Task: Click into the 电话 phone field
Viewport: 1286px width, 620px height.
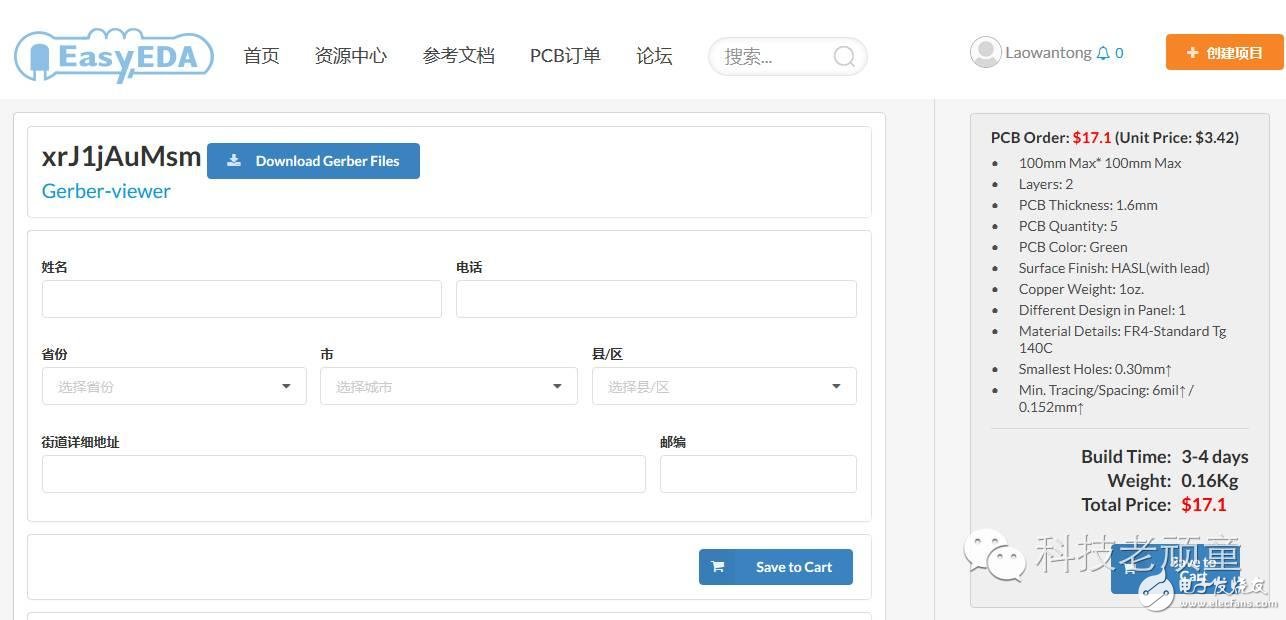Action: click(x=656, y=299)
